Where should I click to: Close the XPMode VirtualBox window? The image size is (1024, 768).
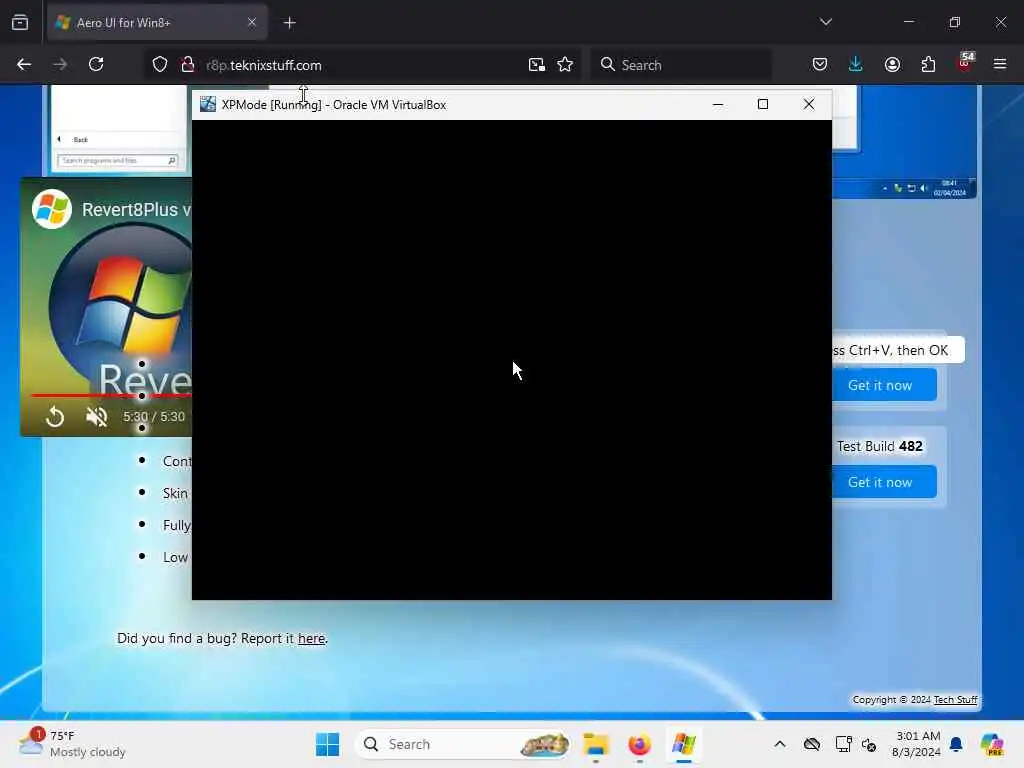coord(808,104)
